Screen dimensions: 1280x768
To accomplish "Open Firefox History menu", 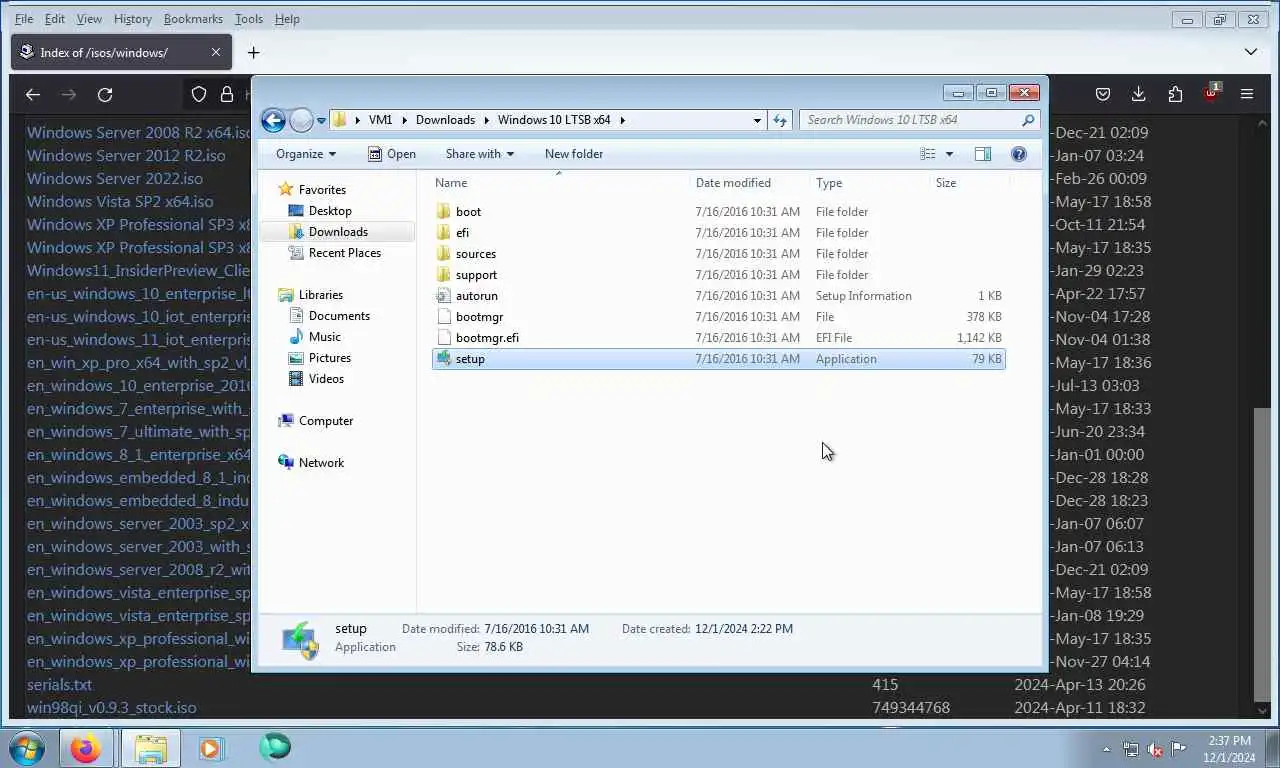I will pos(133,19).
